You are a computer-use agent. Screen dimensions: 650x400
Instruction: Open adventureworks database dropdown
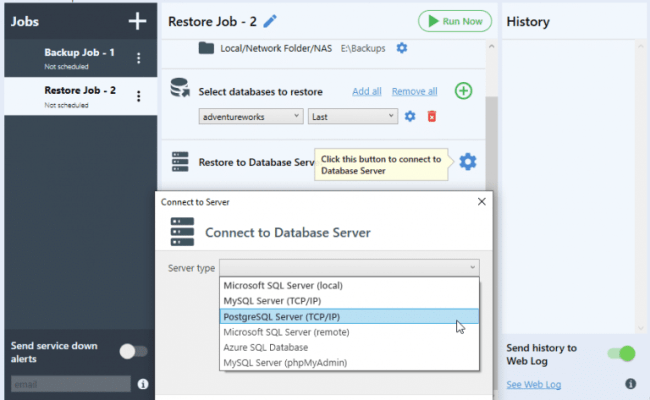[251, 116]
